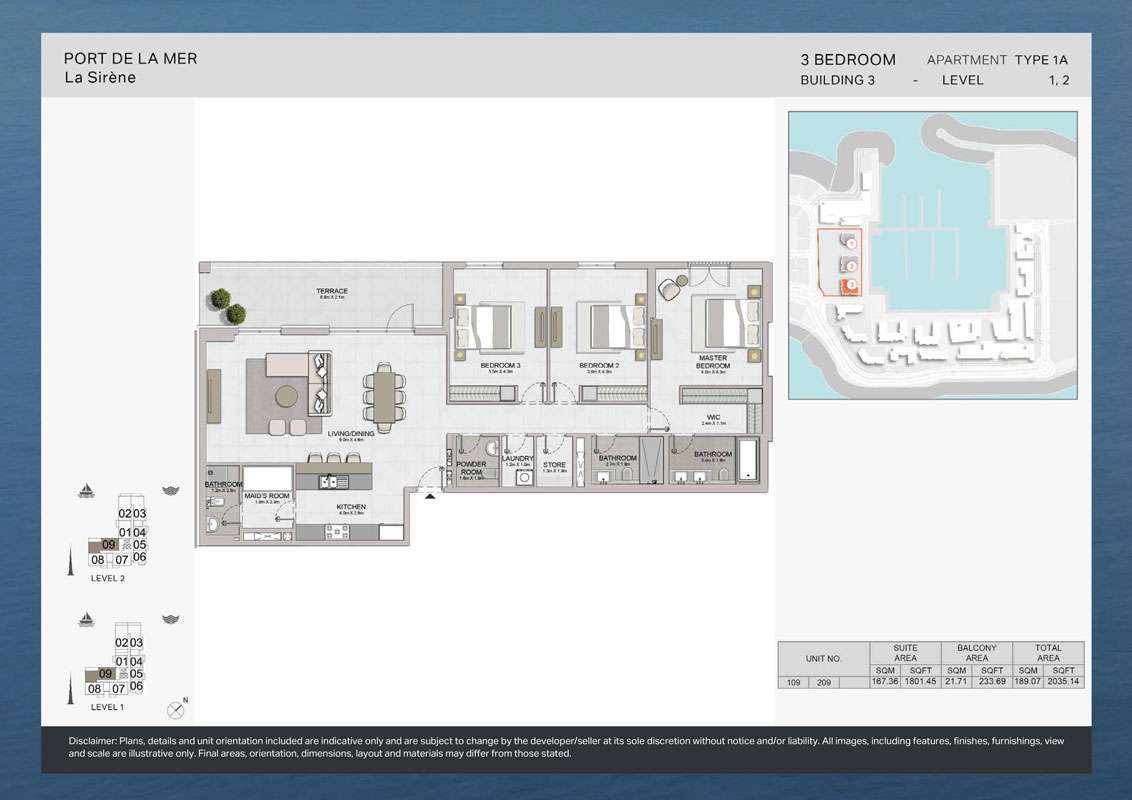Select building marker 3 on the site map
This screenshot has width=1132, height=800.
(x=851, y=286)
